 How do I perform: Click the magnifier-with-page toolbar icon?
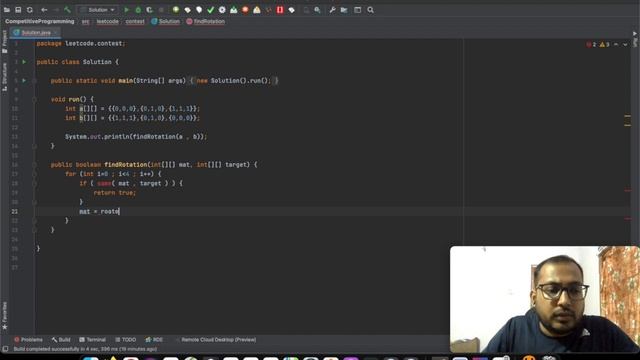pos(317,10)
